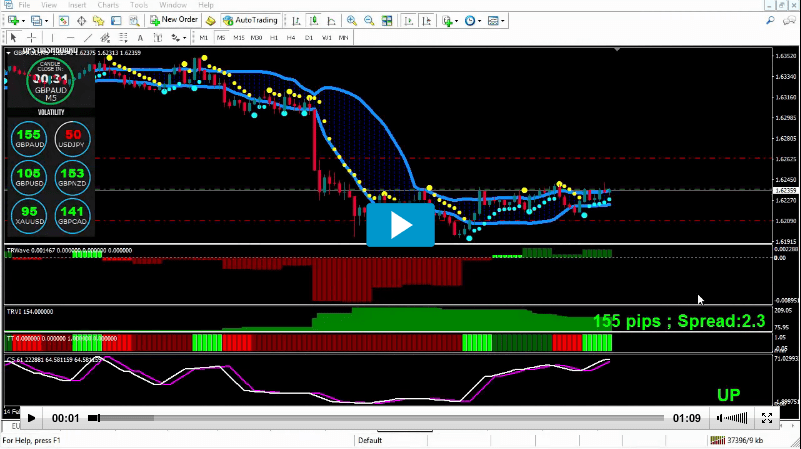Open the MetaEditor yellow book icon

[x=210, y=20]
